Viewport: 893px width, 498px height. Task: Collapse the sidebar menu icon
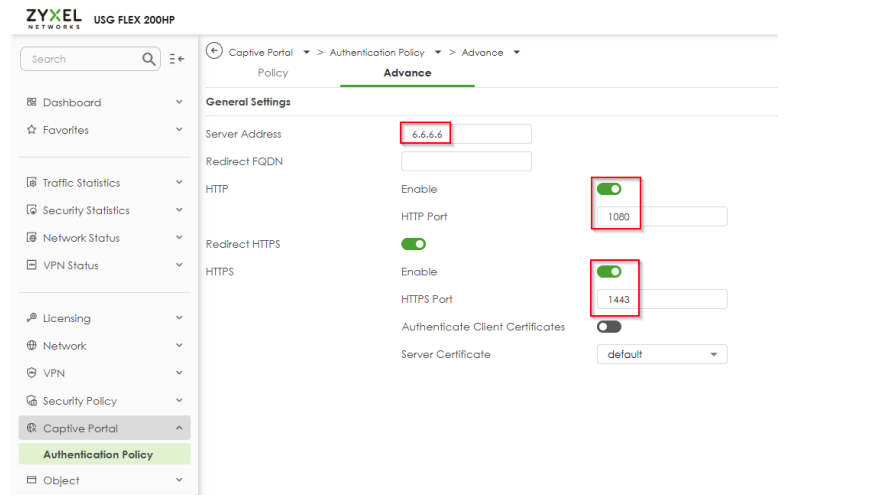tap(177, 59)
